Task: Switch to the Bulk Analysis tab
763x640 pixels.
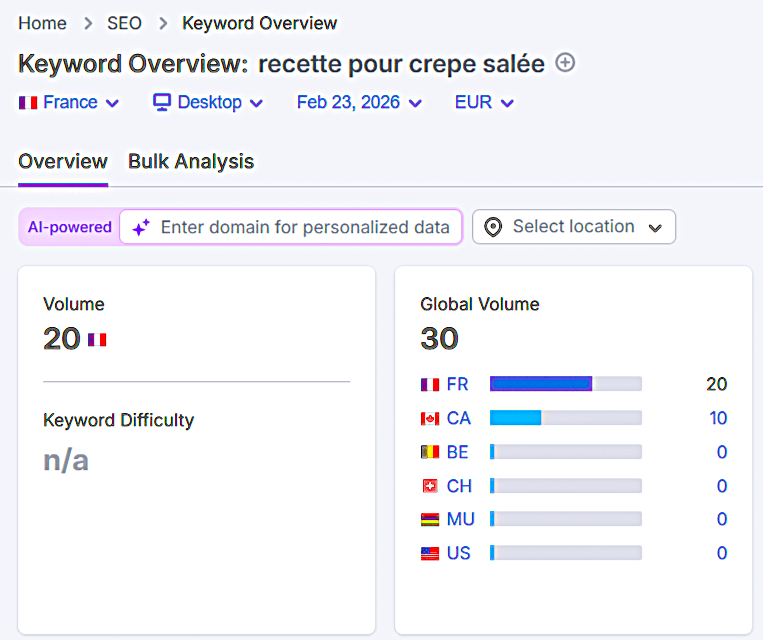Action: click(191, 162)
